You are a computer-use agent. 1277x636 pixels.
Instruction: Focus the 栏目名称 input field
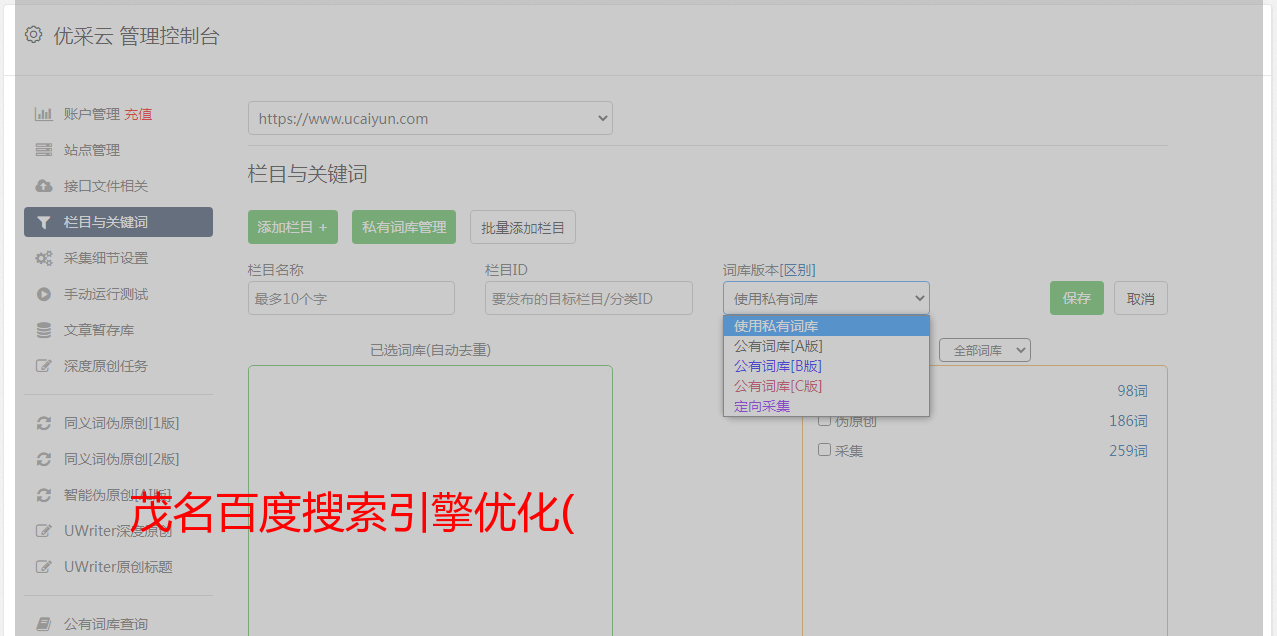(x=351, y=298)
